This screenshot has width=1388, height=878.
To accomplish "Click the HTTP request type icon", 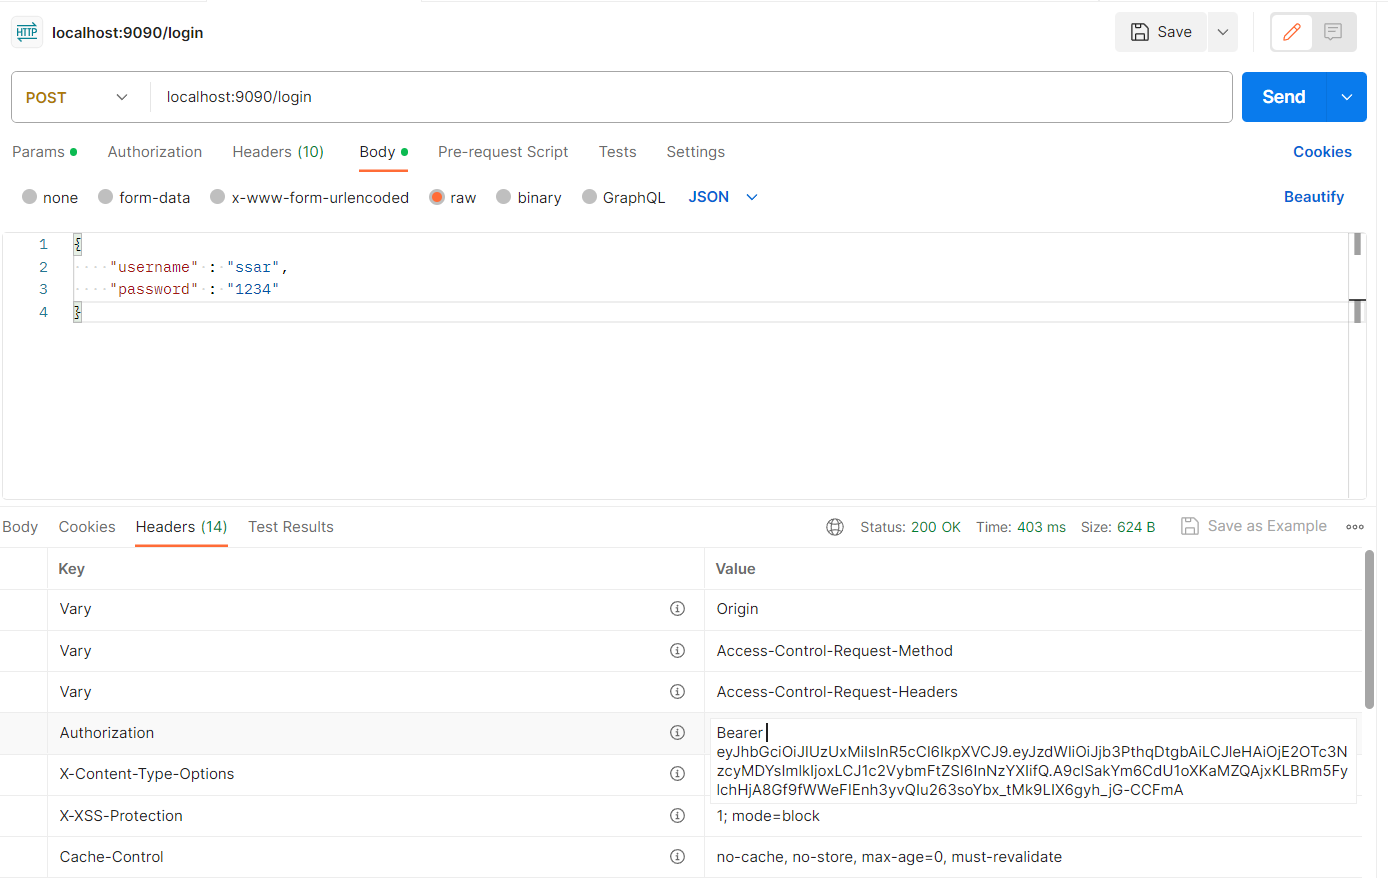I will [27, 32].
